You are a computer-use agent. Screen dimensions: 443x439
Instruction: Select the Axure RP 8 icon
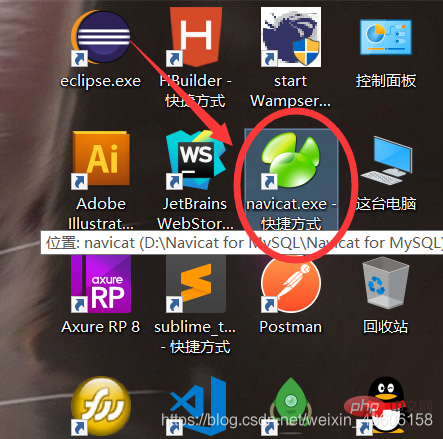click(100, 283)
